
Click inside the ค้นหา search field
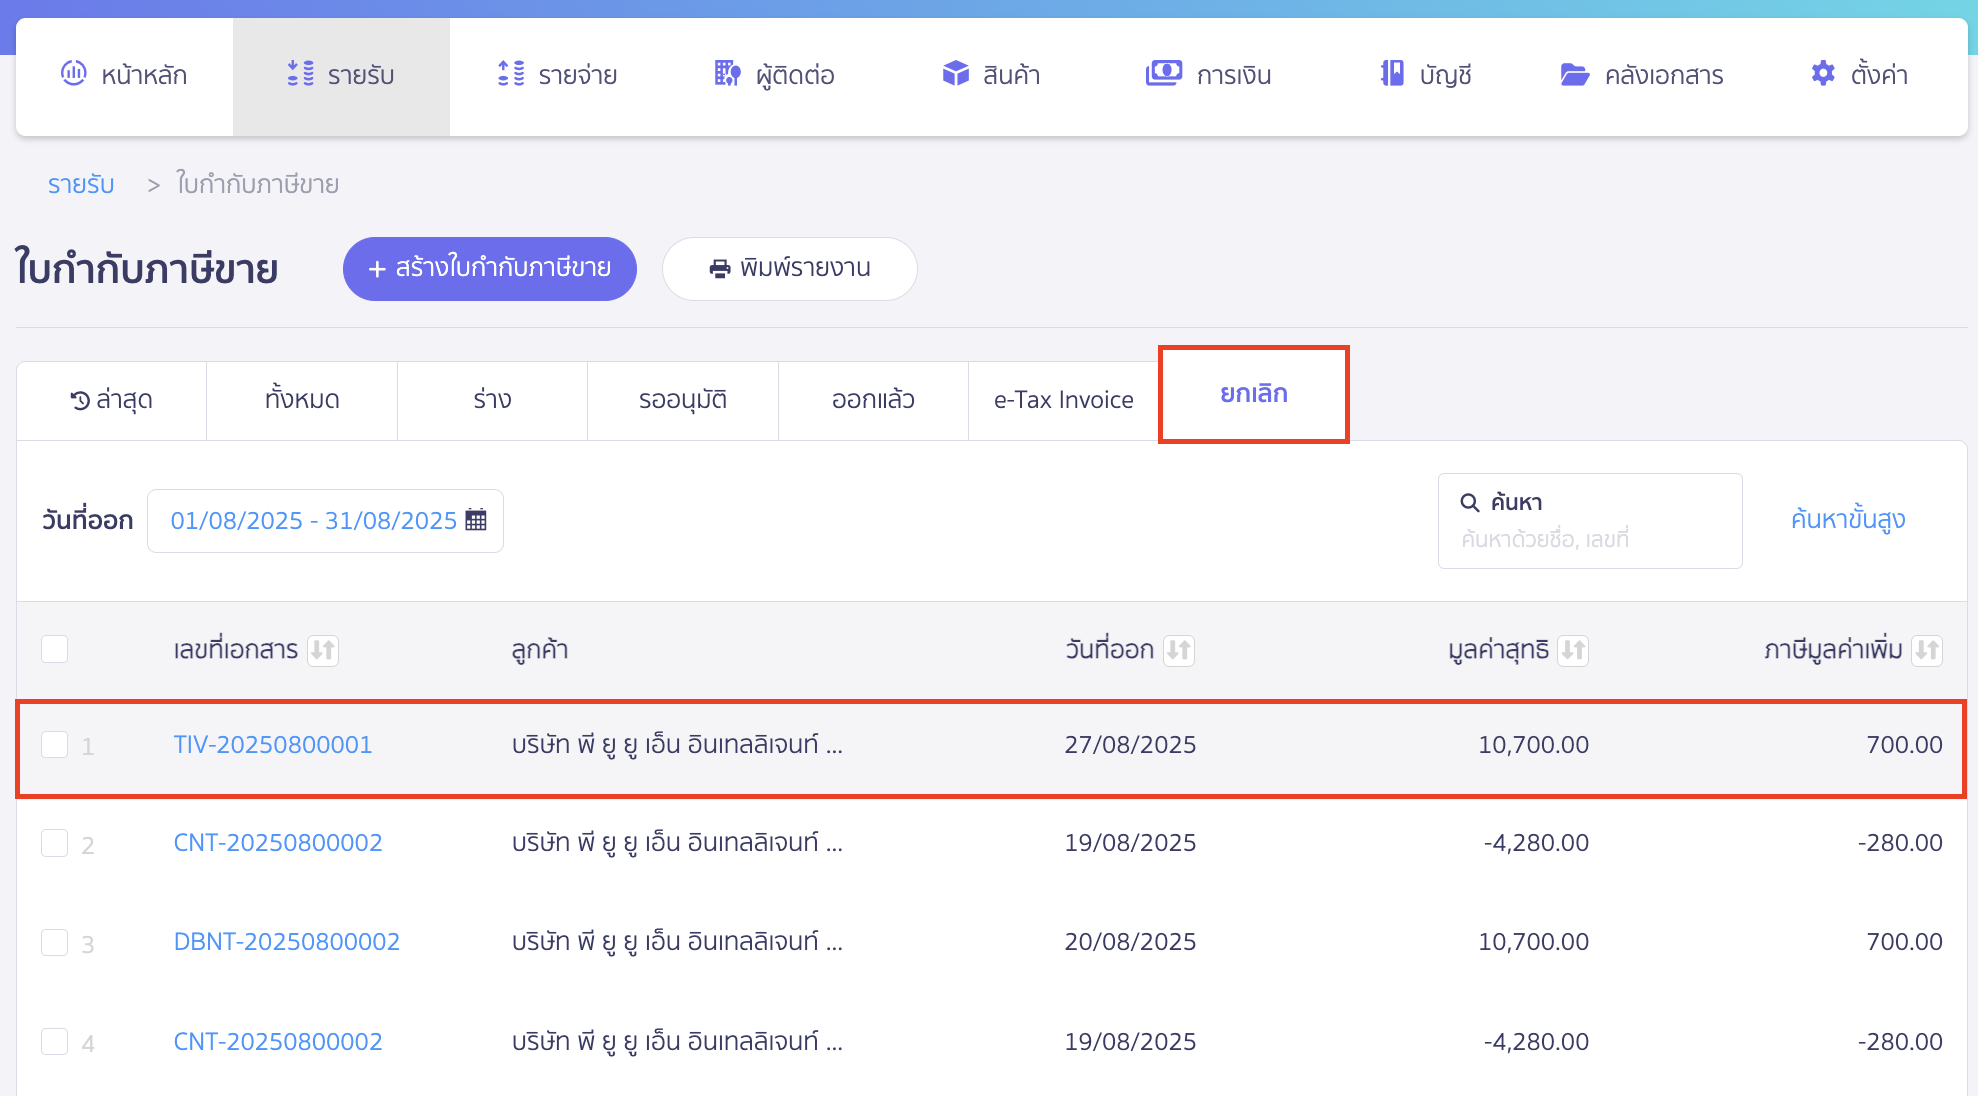click(x=1590, y=520)
